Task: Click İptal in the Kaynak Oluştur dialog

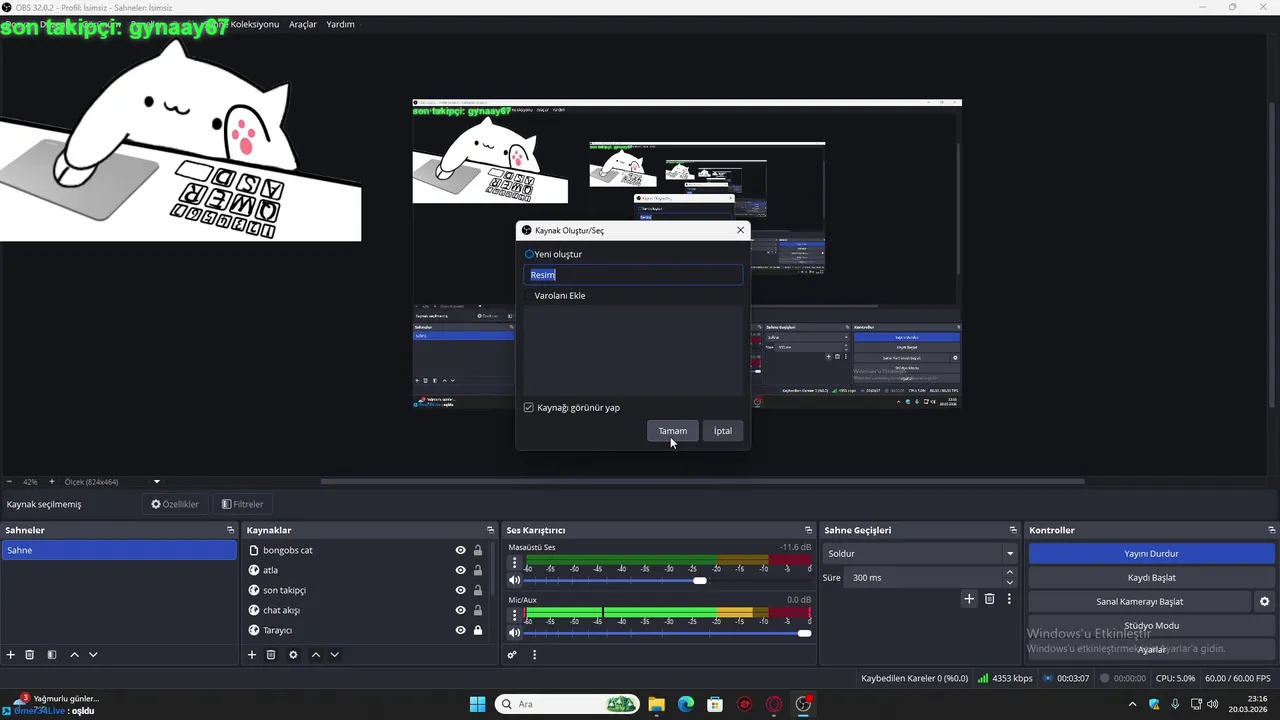Action: pyautogui.click(x=723, y=431)
